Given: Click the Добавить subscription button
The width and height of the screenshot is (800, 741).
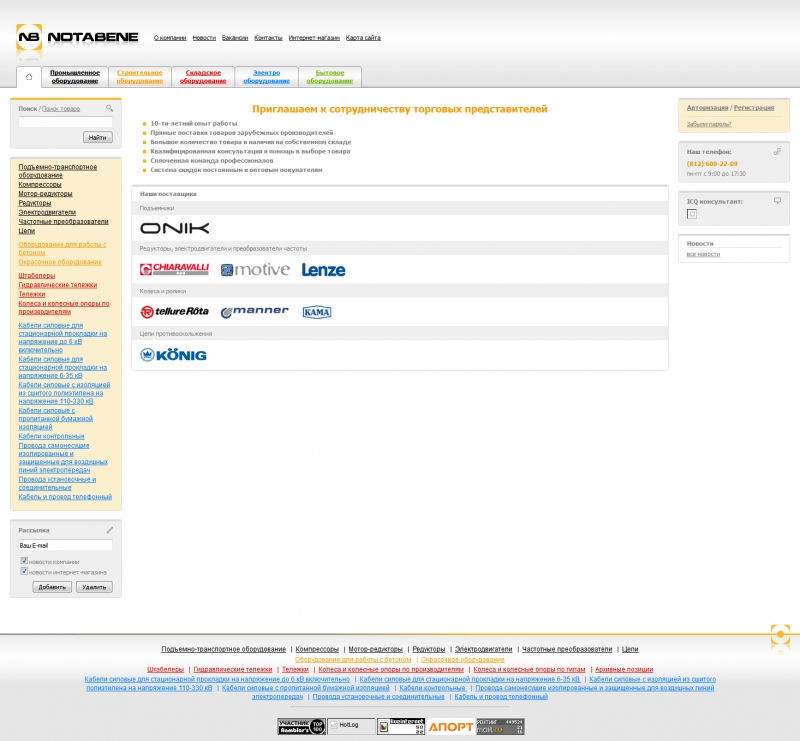Looking at the screenshot, I should [x=52, y=587].
